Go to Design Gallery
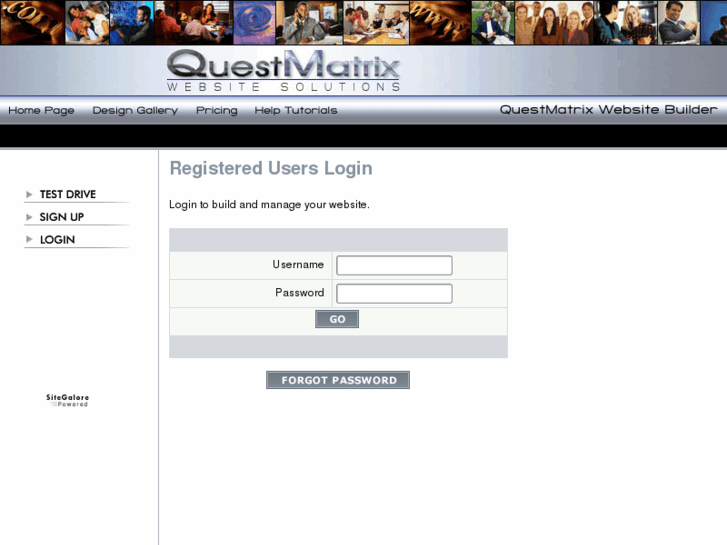 (135, 110)
